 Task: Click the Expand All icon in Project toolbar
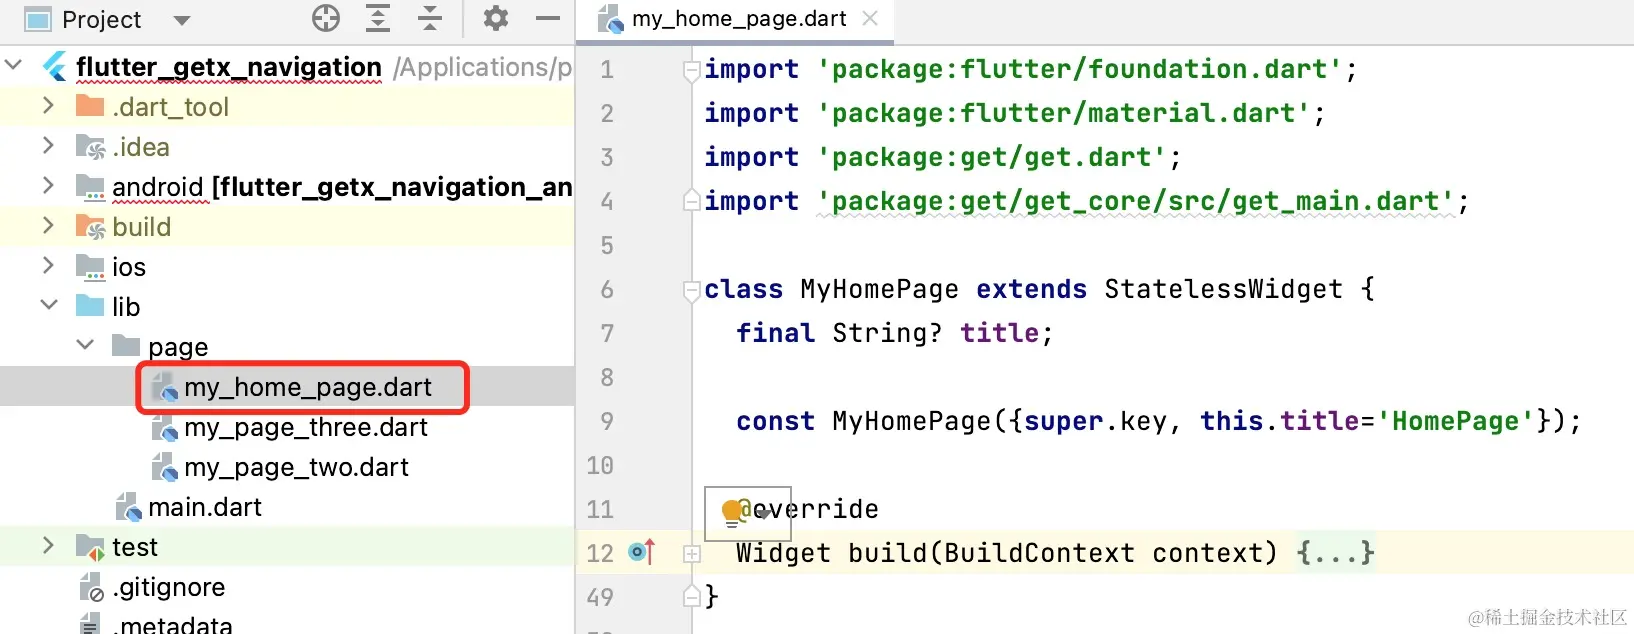coord(378,18)
